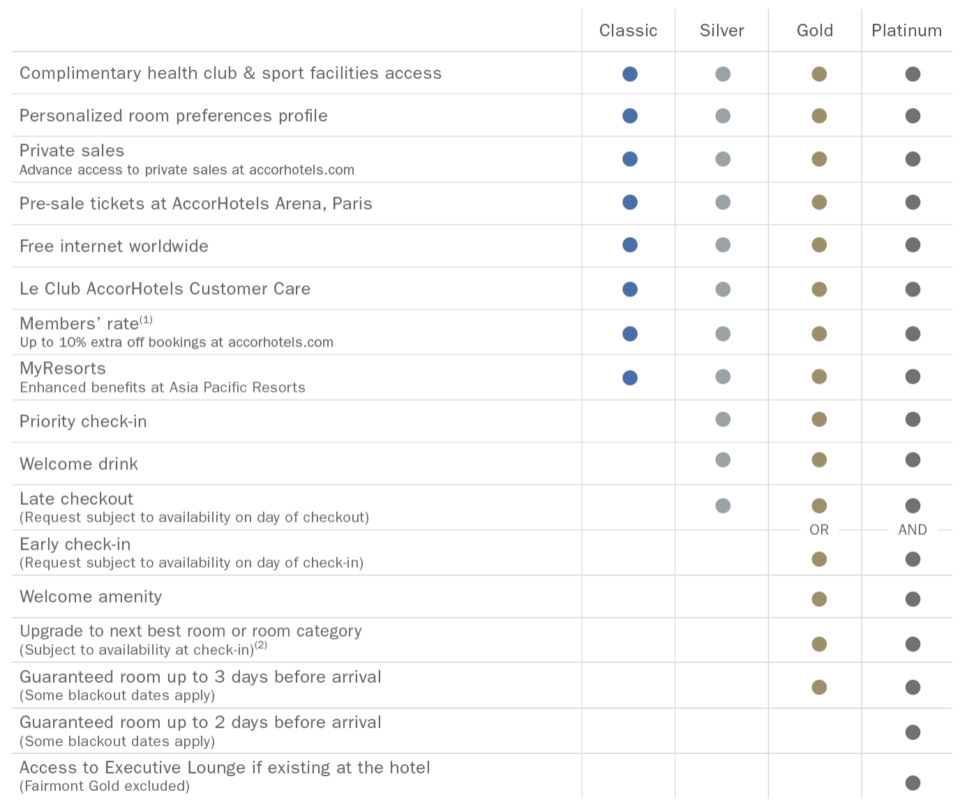This screenshot has height=809, width=960.
Task: Click the Classic column header
Action: click(x=628, y=30)
